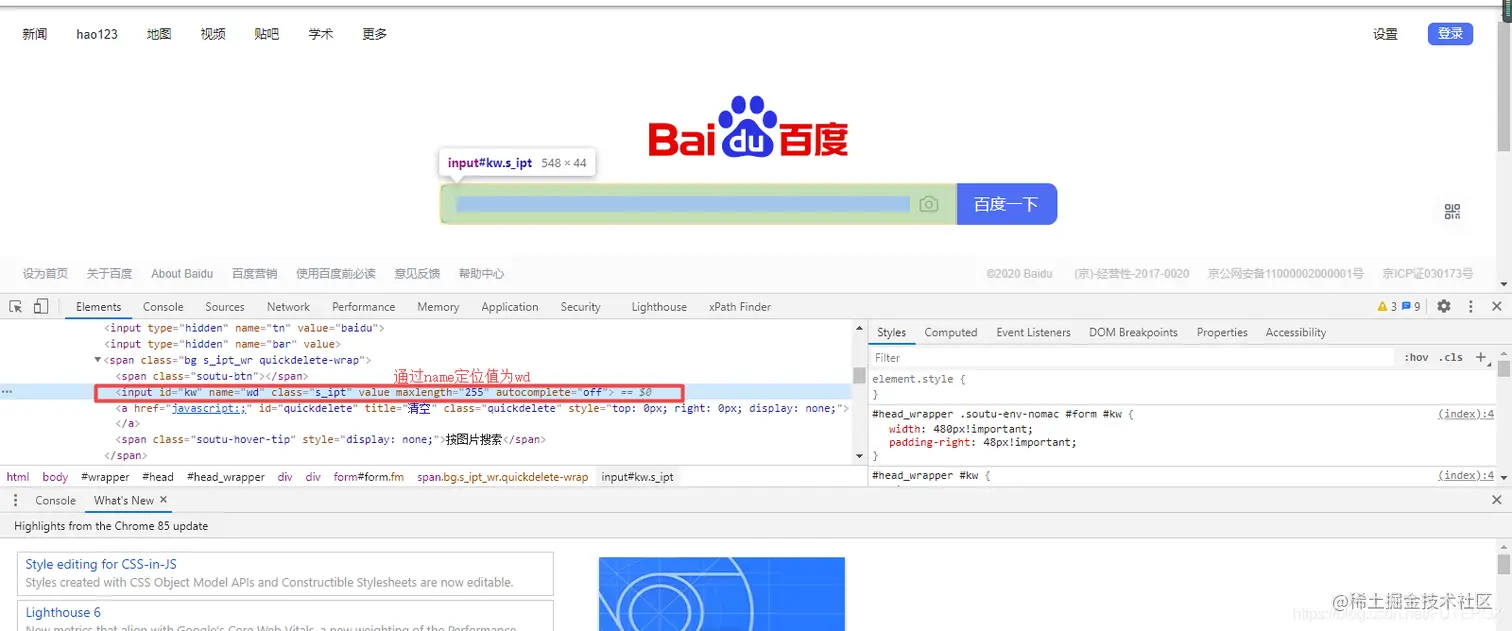Select #head_wrapper in the breadcrumb
This screenshot has width=1512, height=631.
[226, 477]
